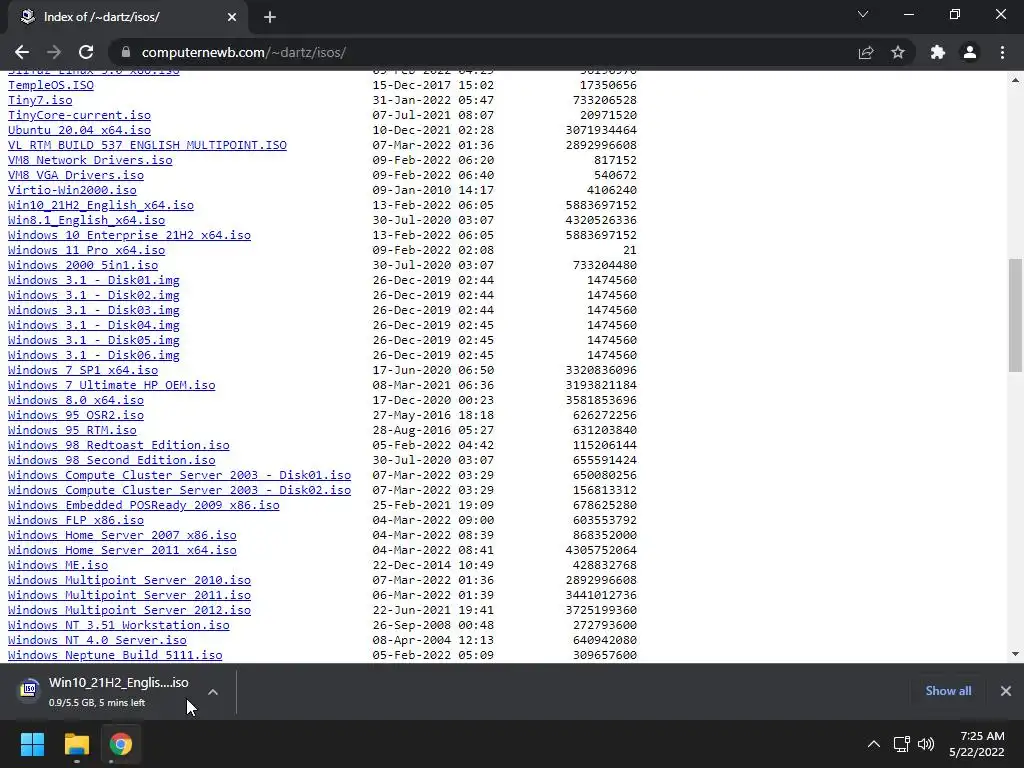
Task: Share this page using the share icon
Action: coord(866,52)
